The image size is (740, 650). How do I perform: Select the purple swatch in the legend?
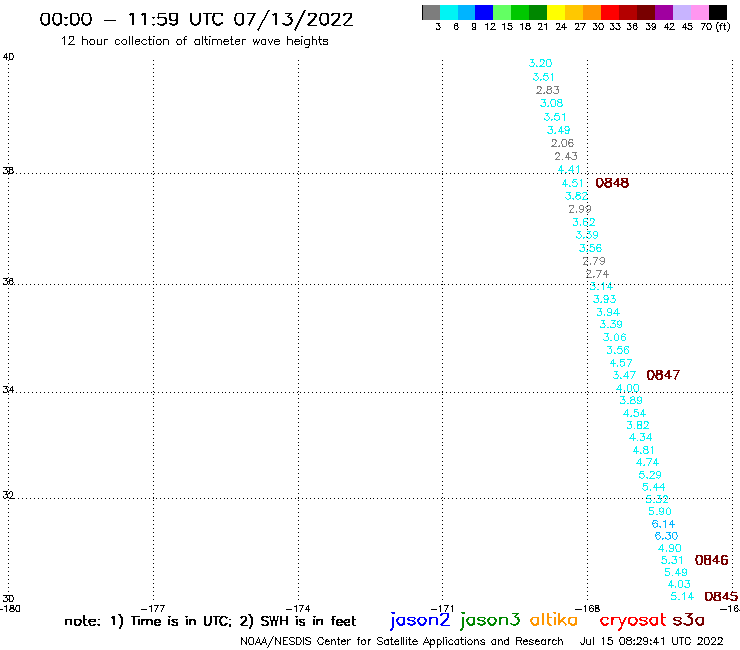tap(664, 12)
